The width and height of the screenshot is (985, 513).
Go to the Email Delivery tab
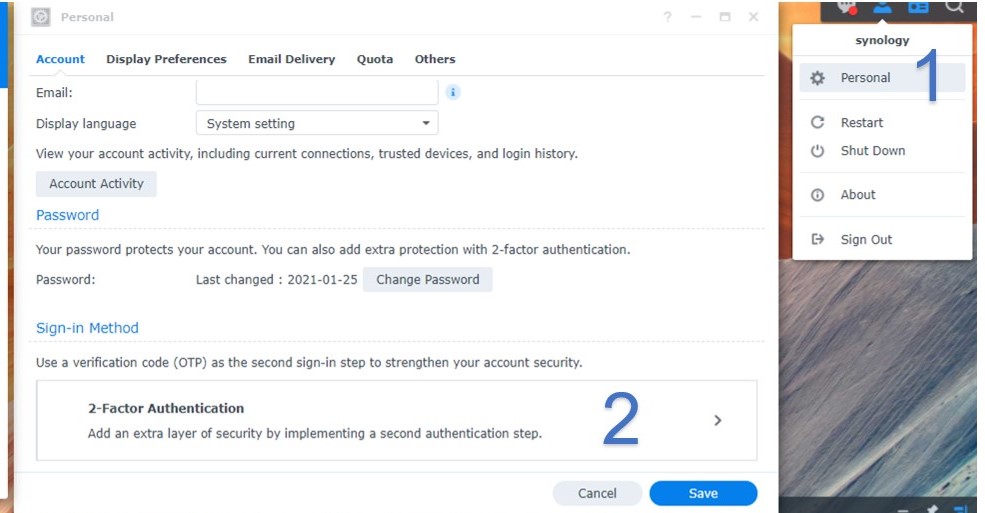coord(291,59)
